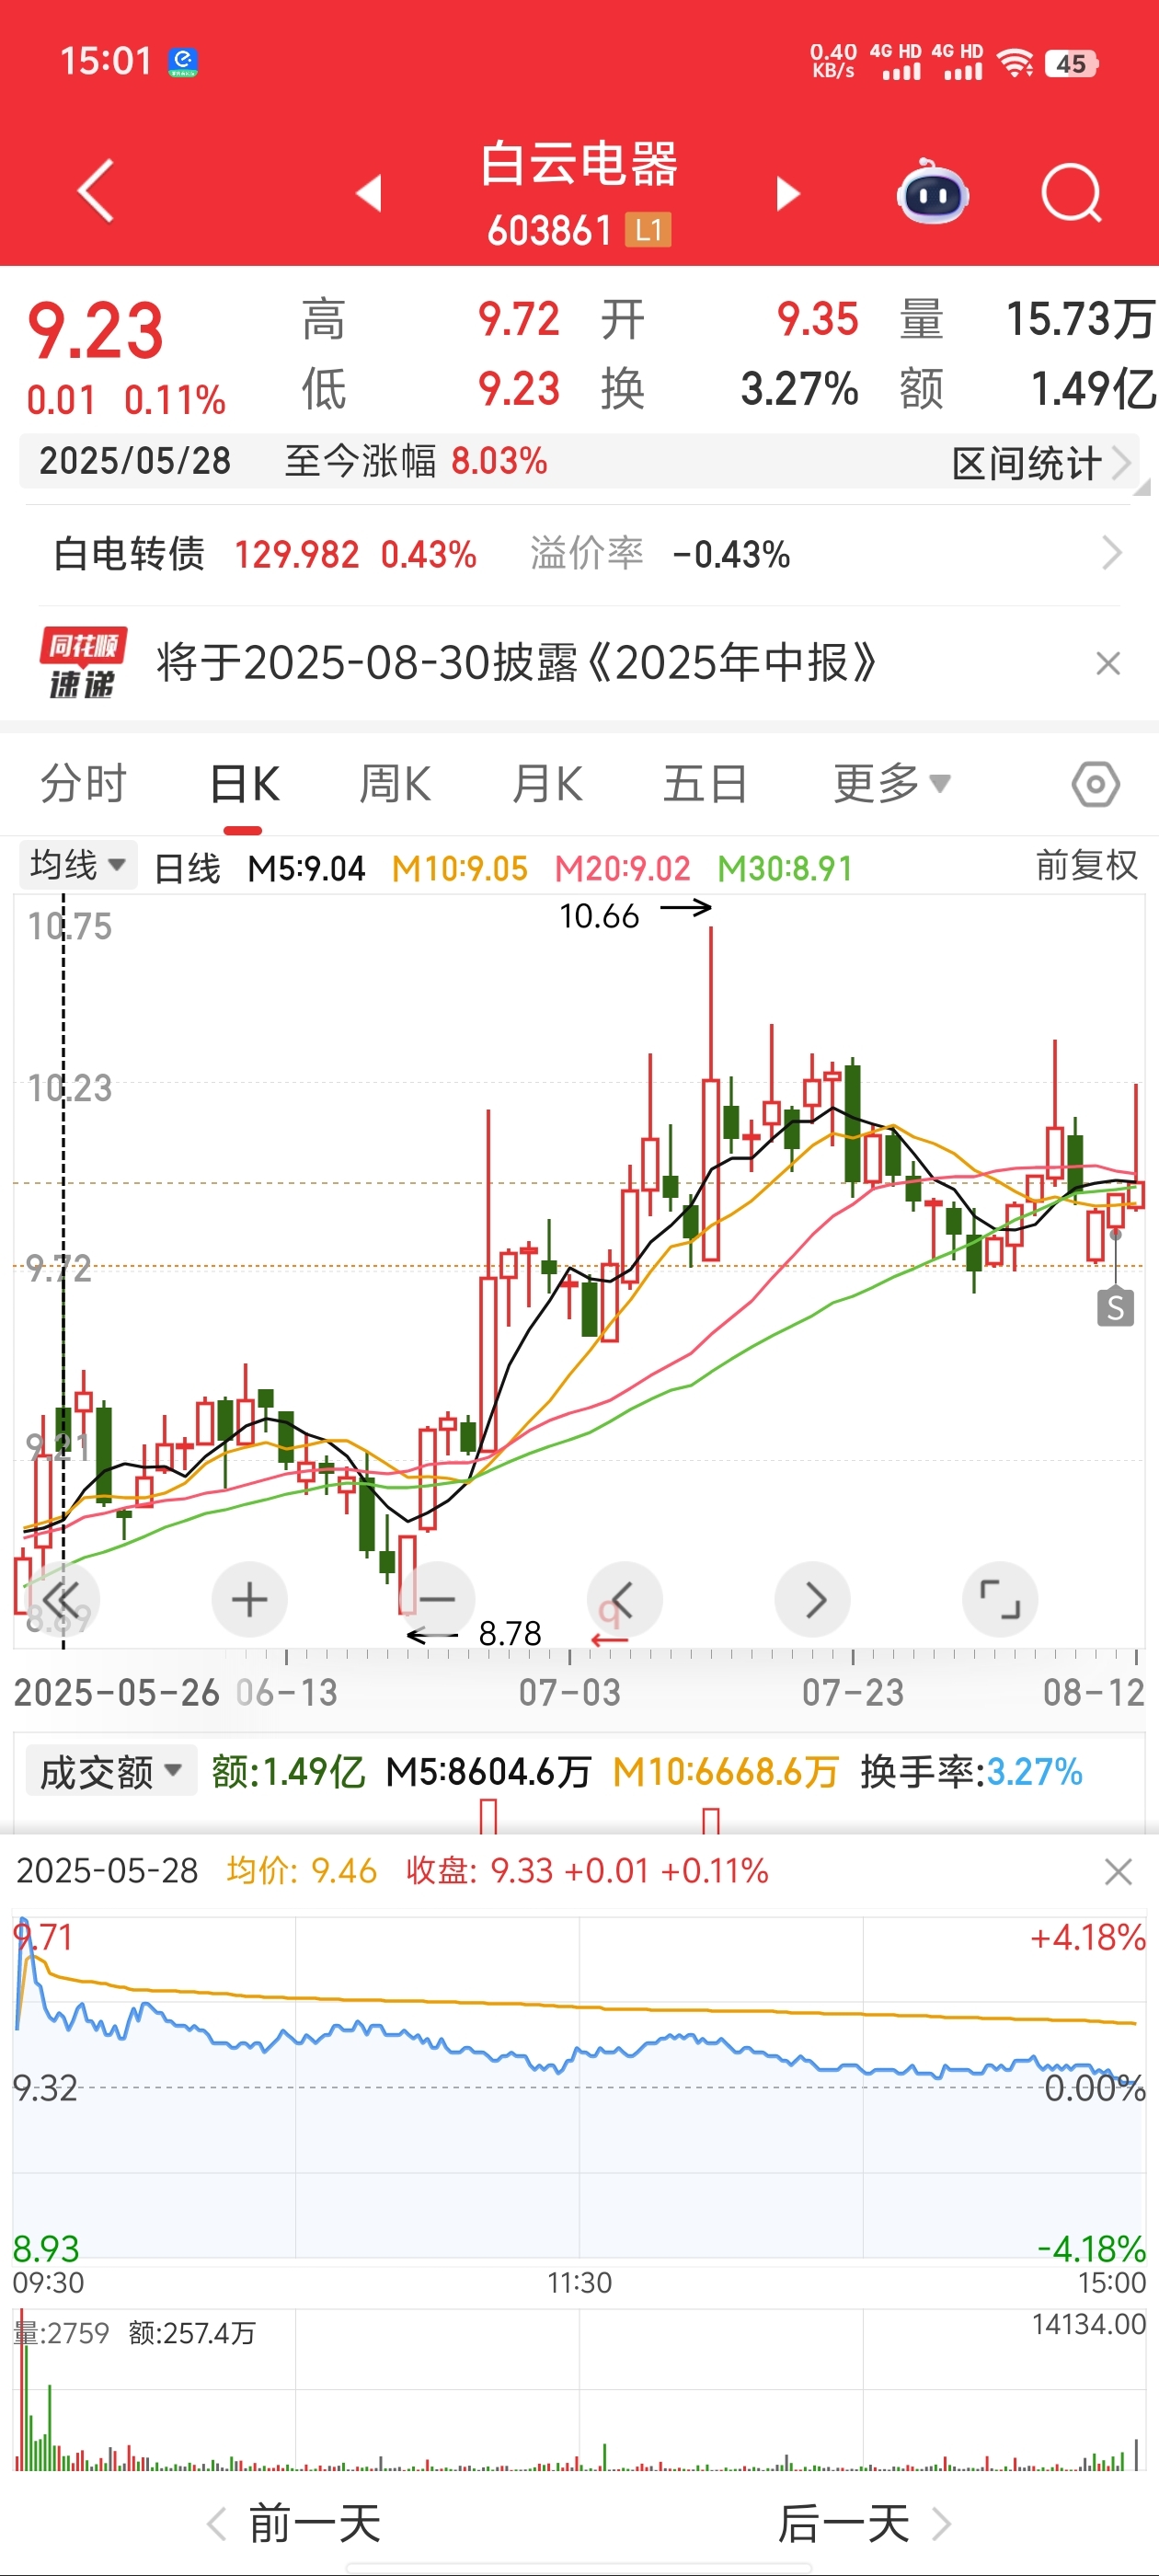Open 区间统计 range statistics
1159x2576 pixels.
[1041, 463]
